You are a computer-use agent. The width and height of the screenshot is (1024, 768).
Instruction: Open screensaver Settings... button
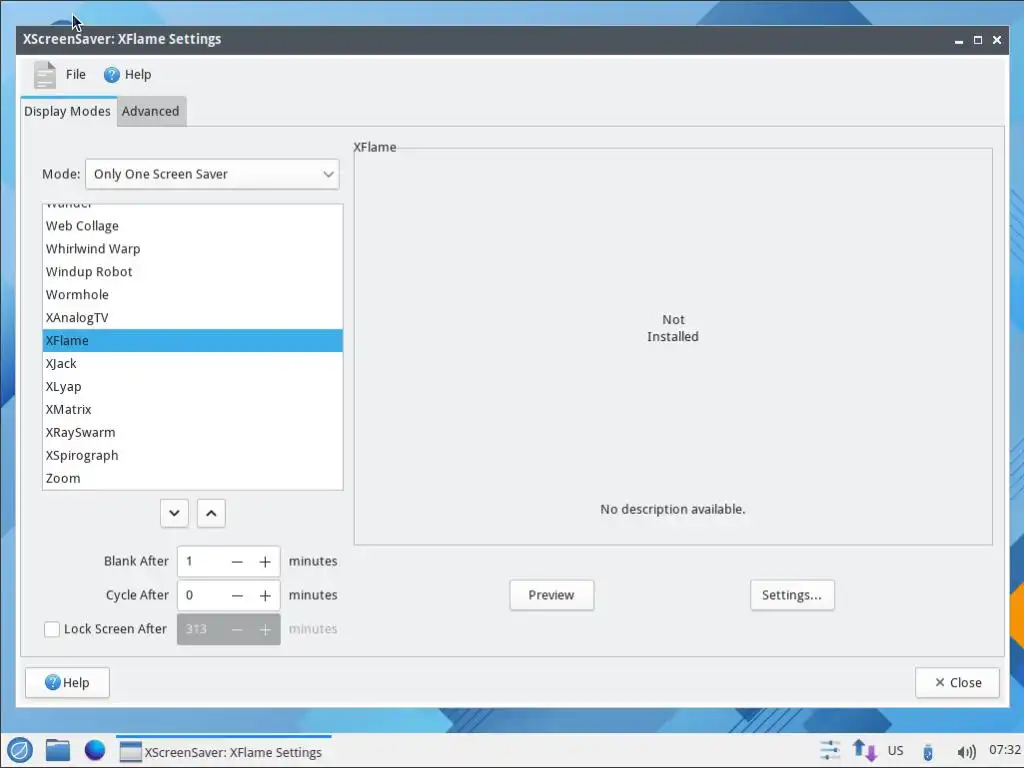pyautogui.click(x=792, y=595)
